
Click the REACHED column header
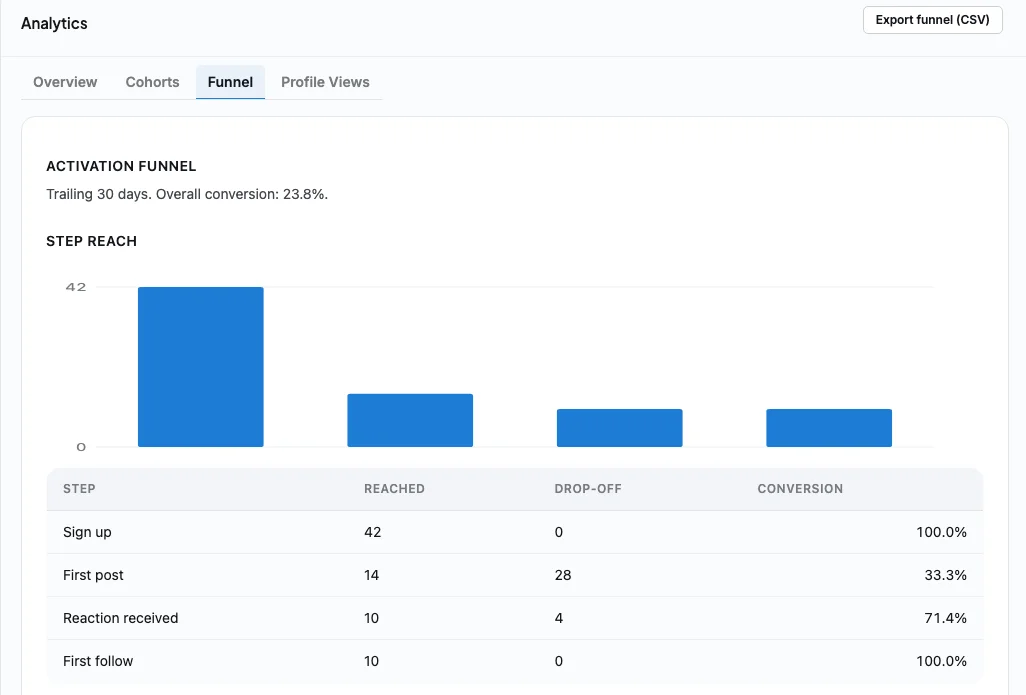tap(395, 489)
